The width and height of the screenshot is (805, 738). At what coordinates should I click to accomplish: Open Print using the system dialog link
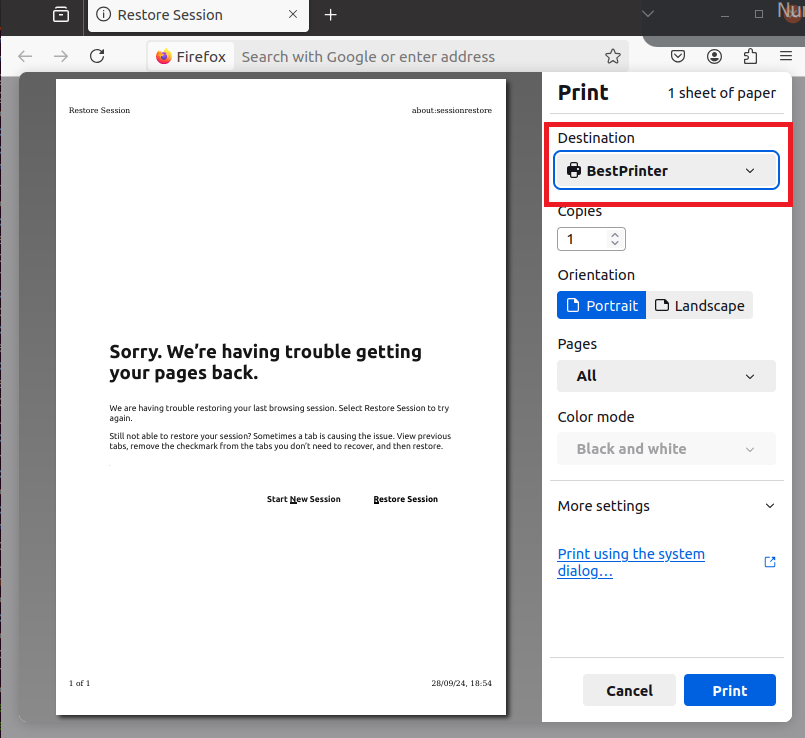(631, 562)
